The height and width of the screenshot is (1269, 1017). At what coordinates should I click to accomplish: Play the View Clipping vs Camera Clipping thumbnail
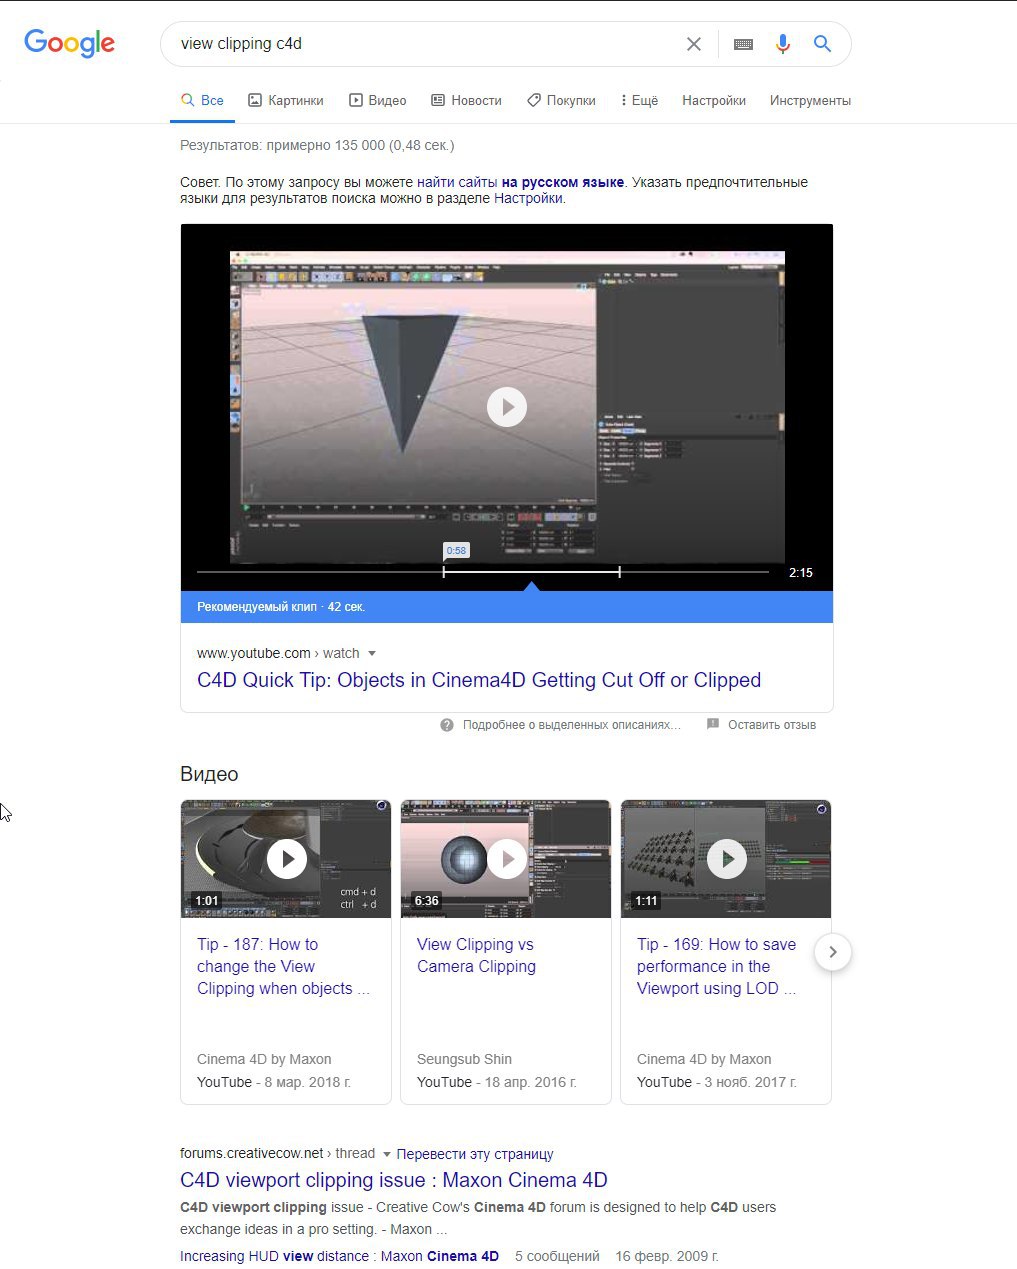(506, 859)
